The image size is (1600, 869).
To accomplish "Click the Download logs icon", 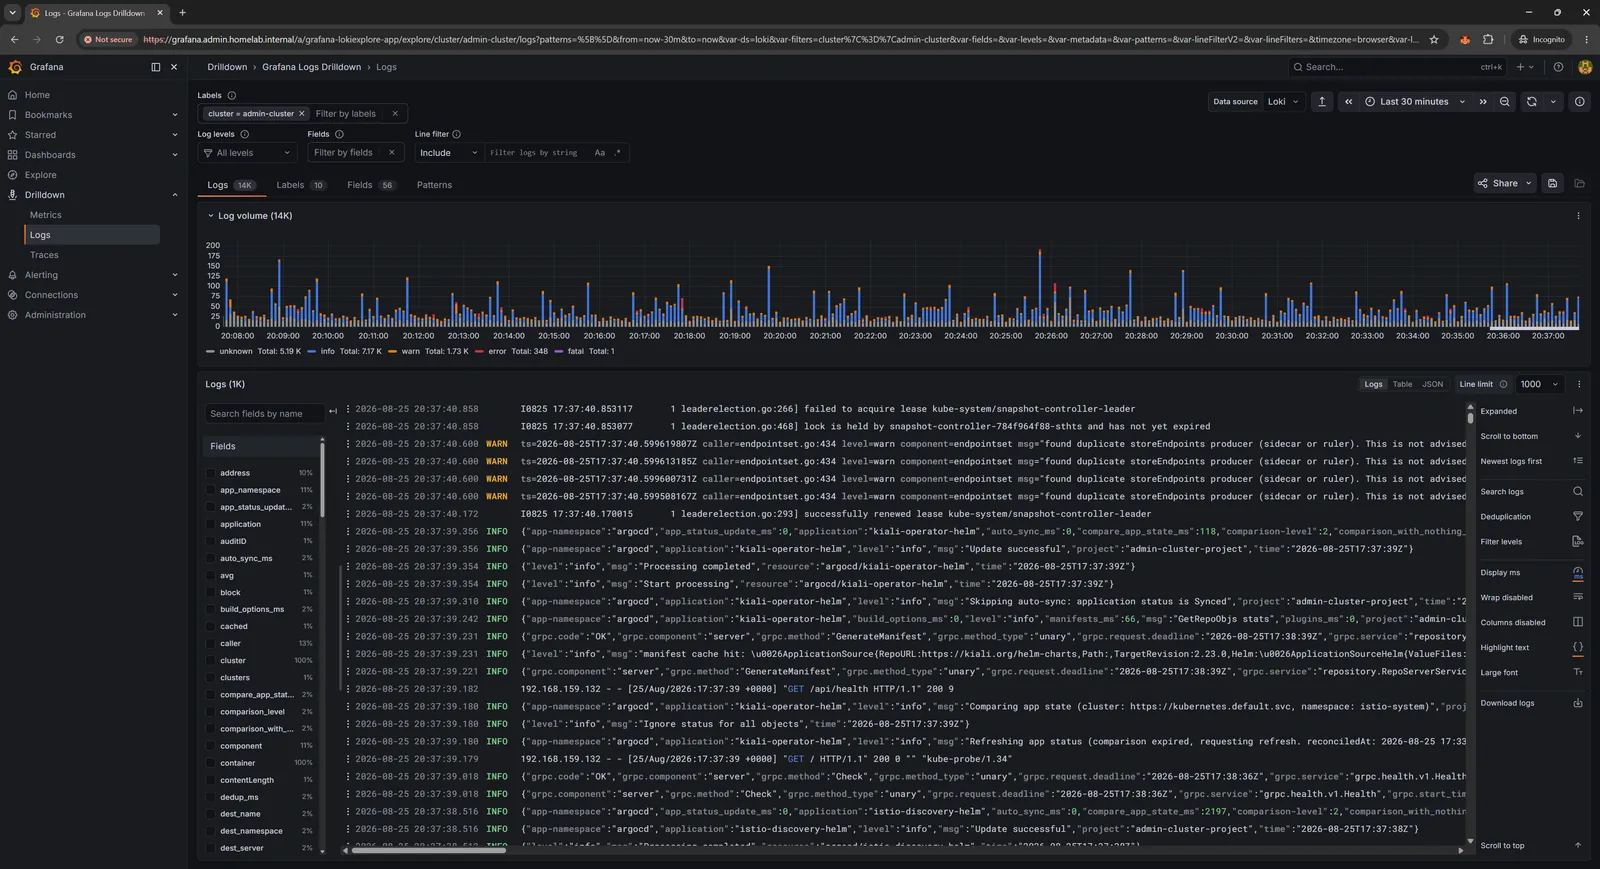I will (x=1577, y=703).
